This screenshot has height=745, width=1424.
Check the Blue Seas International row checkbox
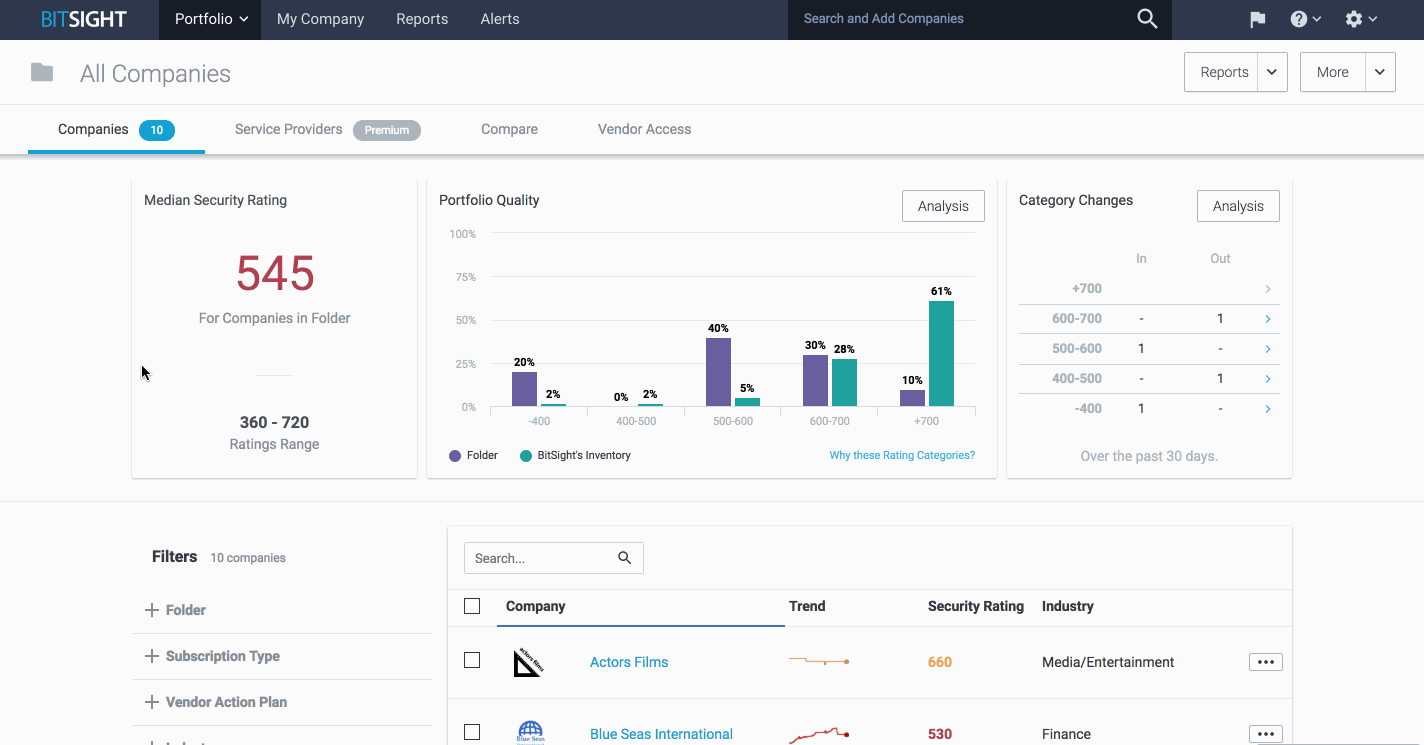coord(472,732)
